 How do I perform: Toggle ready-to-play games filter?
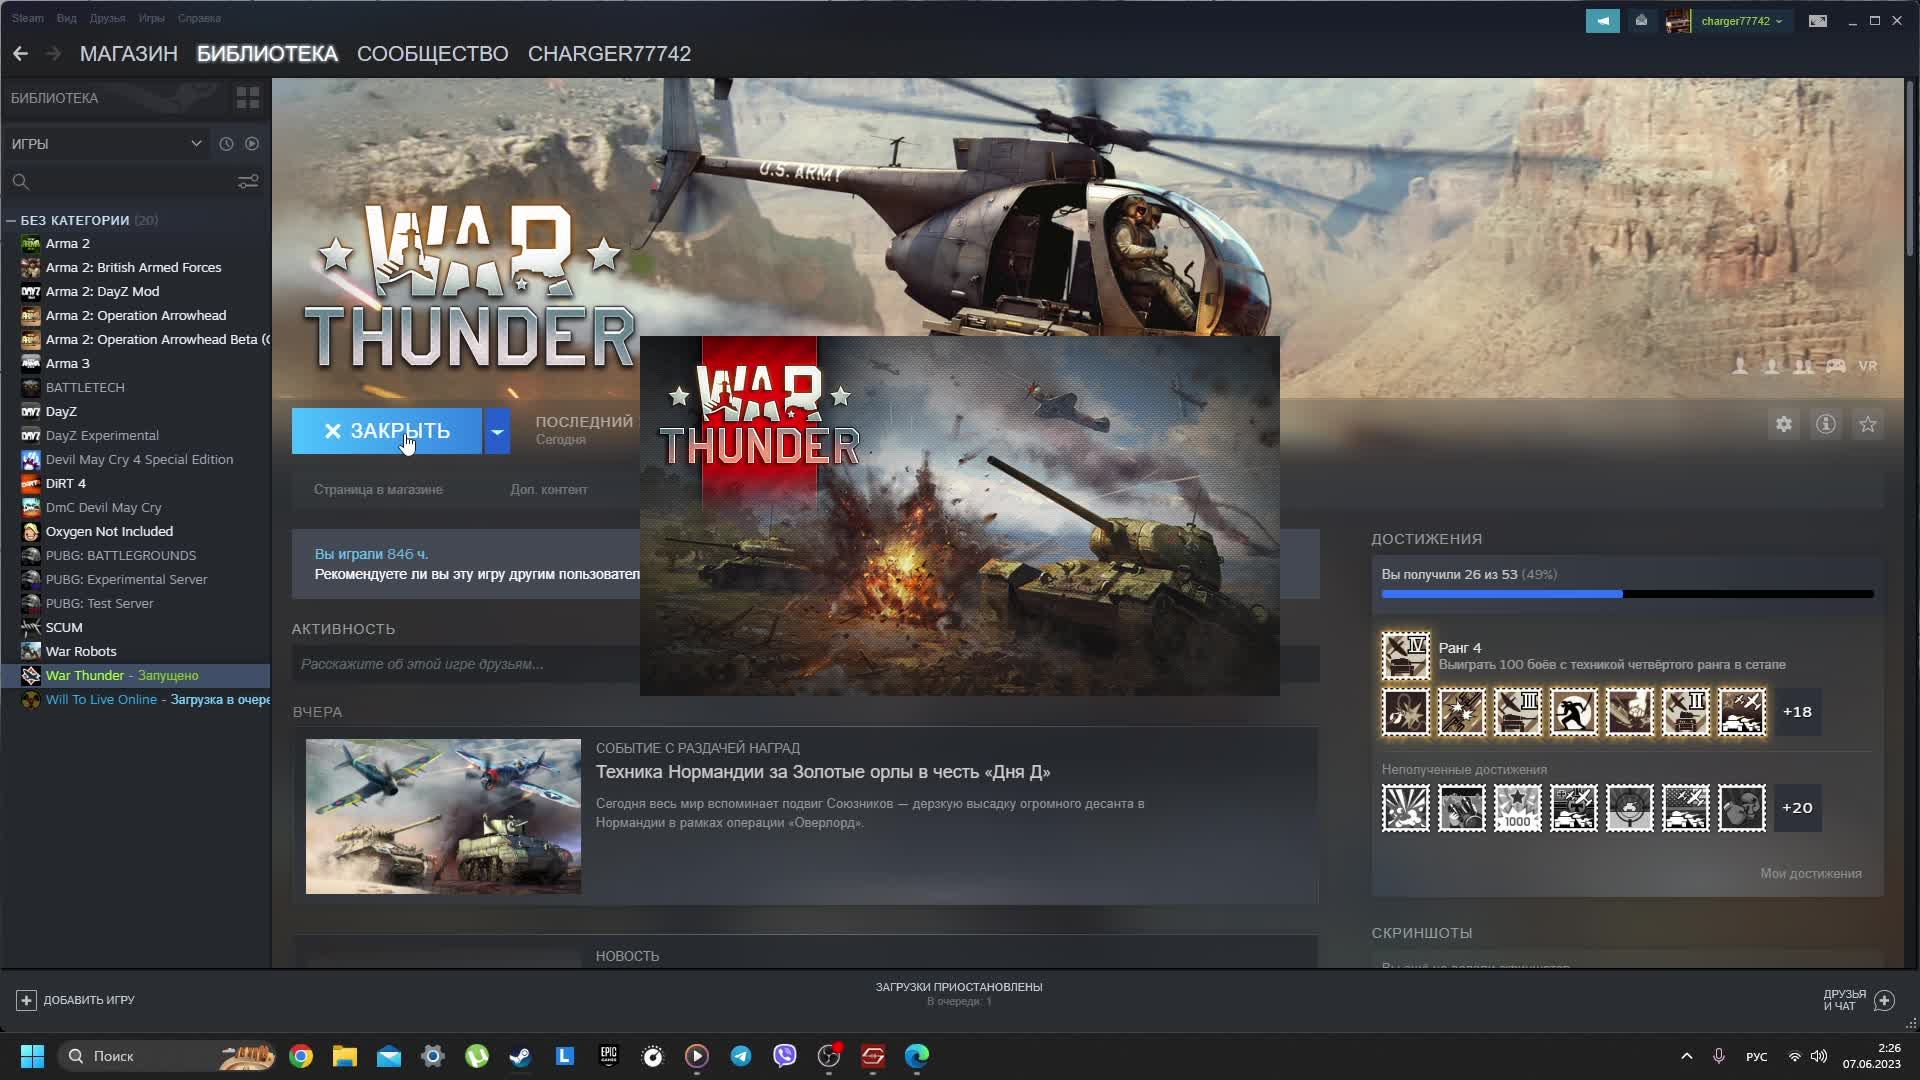pyautogui.click(x=252, y=144)
